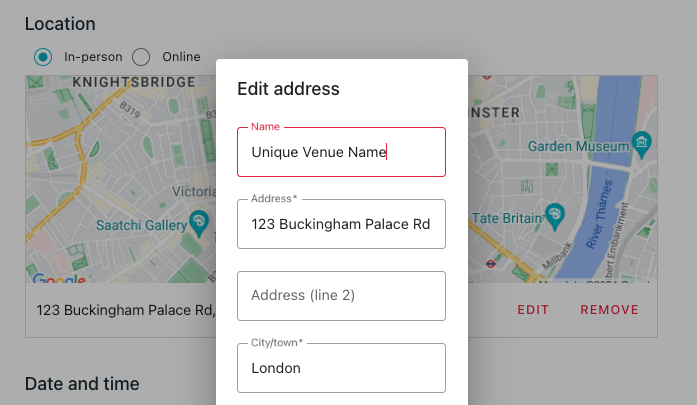697x405 pixels.
Task: Click the Underground station icon near Millbank
Action: tap(490, 264)
